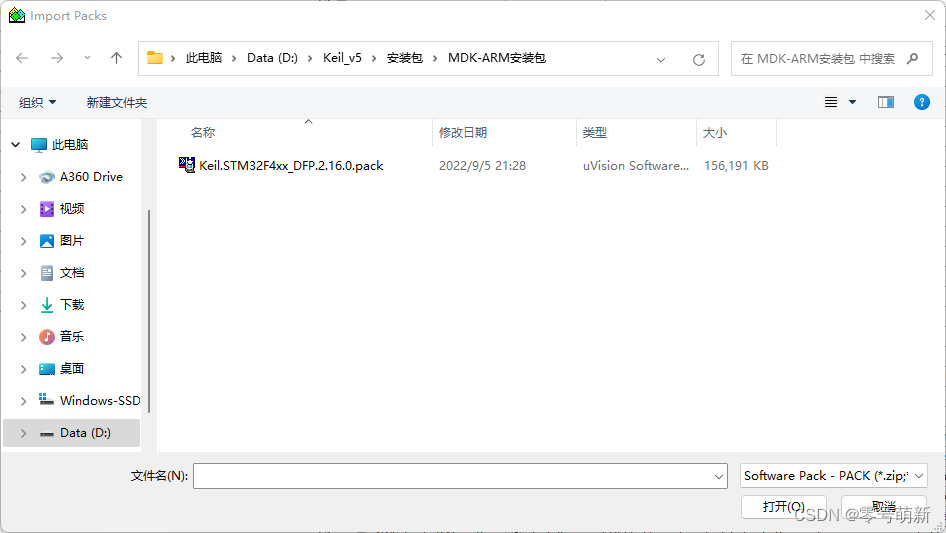
Task: Click the 取消 button
Action: coord(884,506)
